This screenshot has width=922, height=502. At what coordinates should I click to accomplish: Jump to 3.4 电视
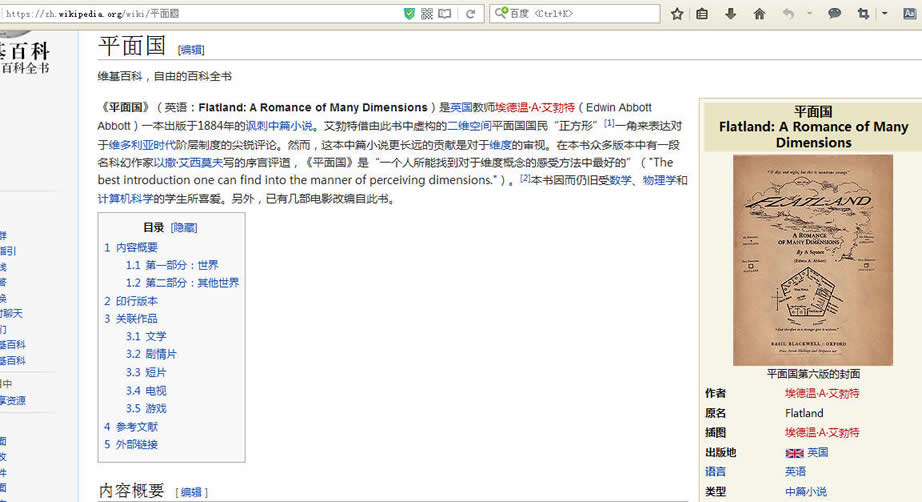pos(146,390)
